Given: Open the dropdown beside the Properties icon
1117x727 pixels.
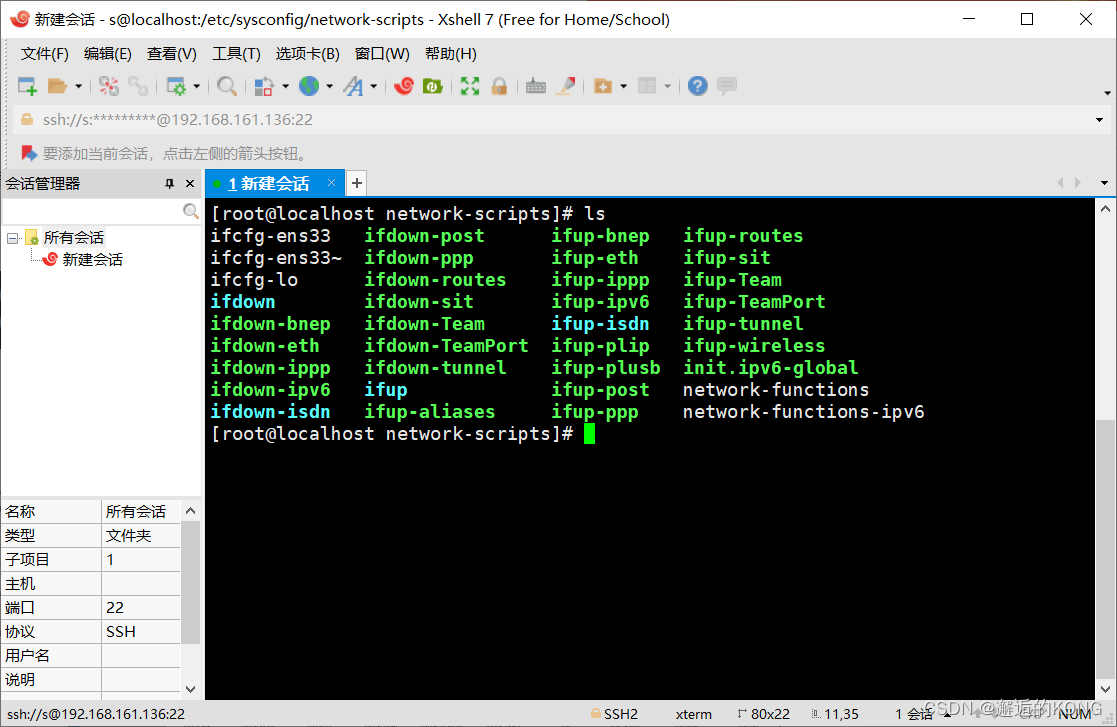Looking at the screenshot, I should pyautogui.click(x=197, y=86).
